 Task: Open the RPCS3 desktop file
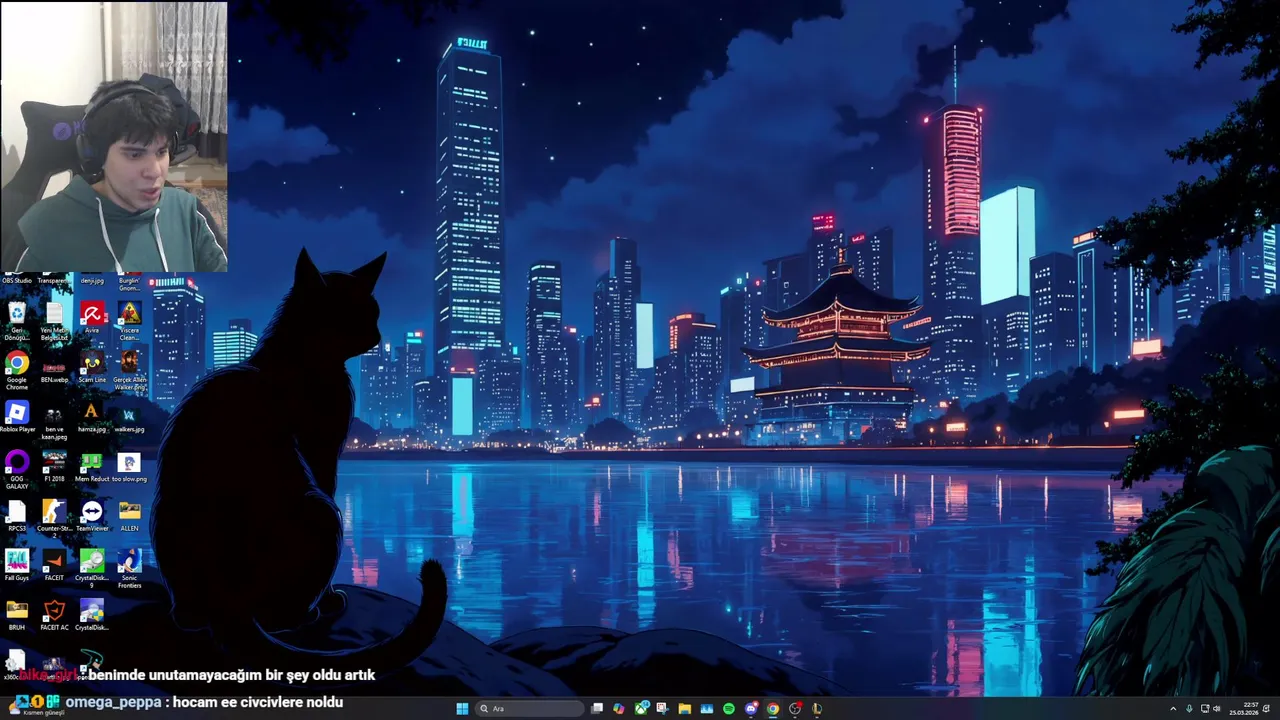click(17, 516)
